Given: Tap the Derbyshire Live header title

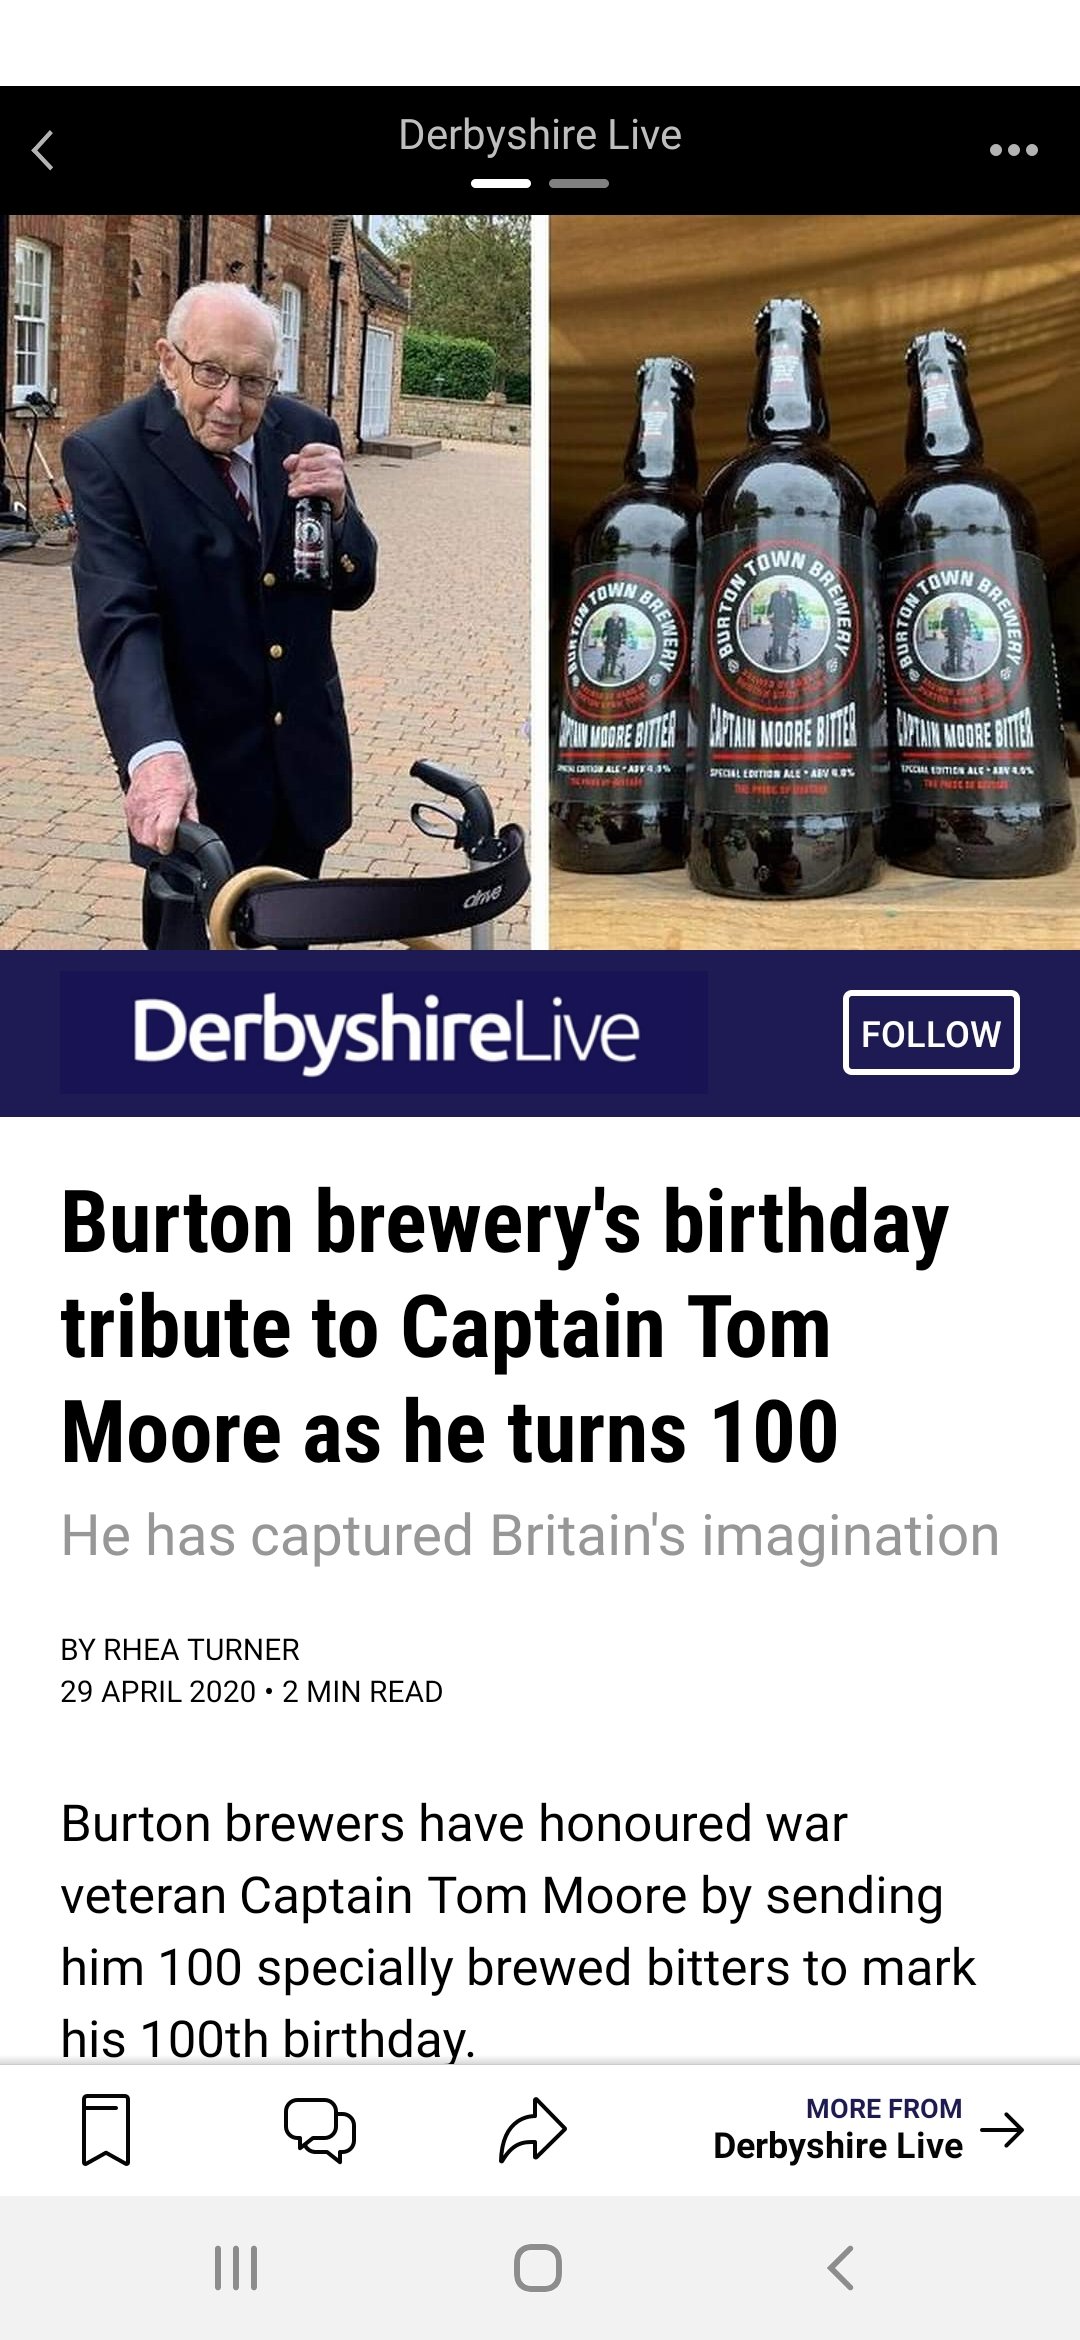Looking at the screenshot, I should point(540,135).
